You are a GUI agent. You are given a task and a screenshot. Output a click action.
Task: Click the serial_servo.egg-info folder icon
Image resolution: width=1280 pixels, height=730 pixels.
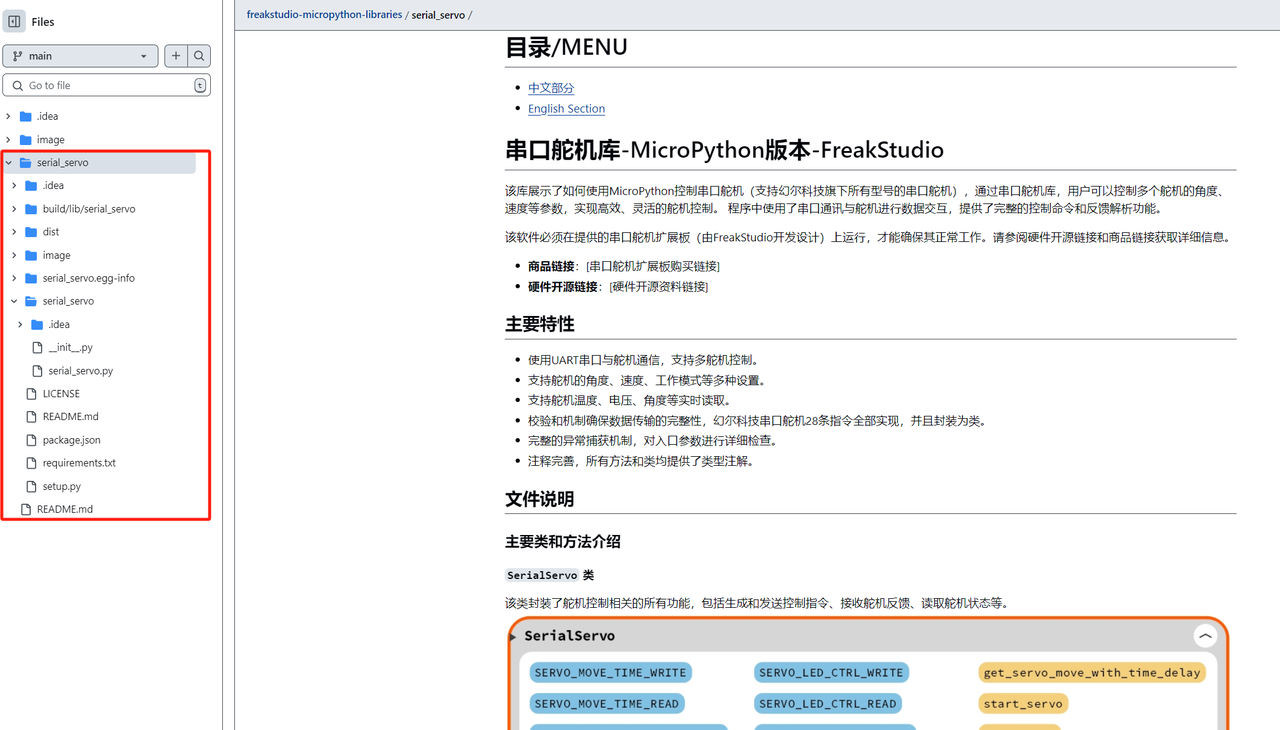[x=32, y=278]
